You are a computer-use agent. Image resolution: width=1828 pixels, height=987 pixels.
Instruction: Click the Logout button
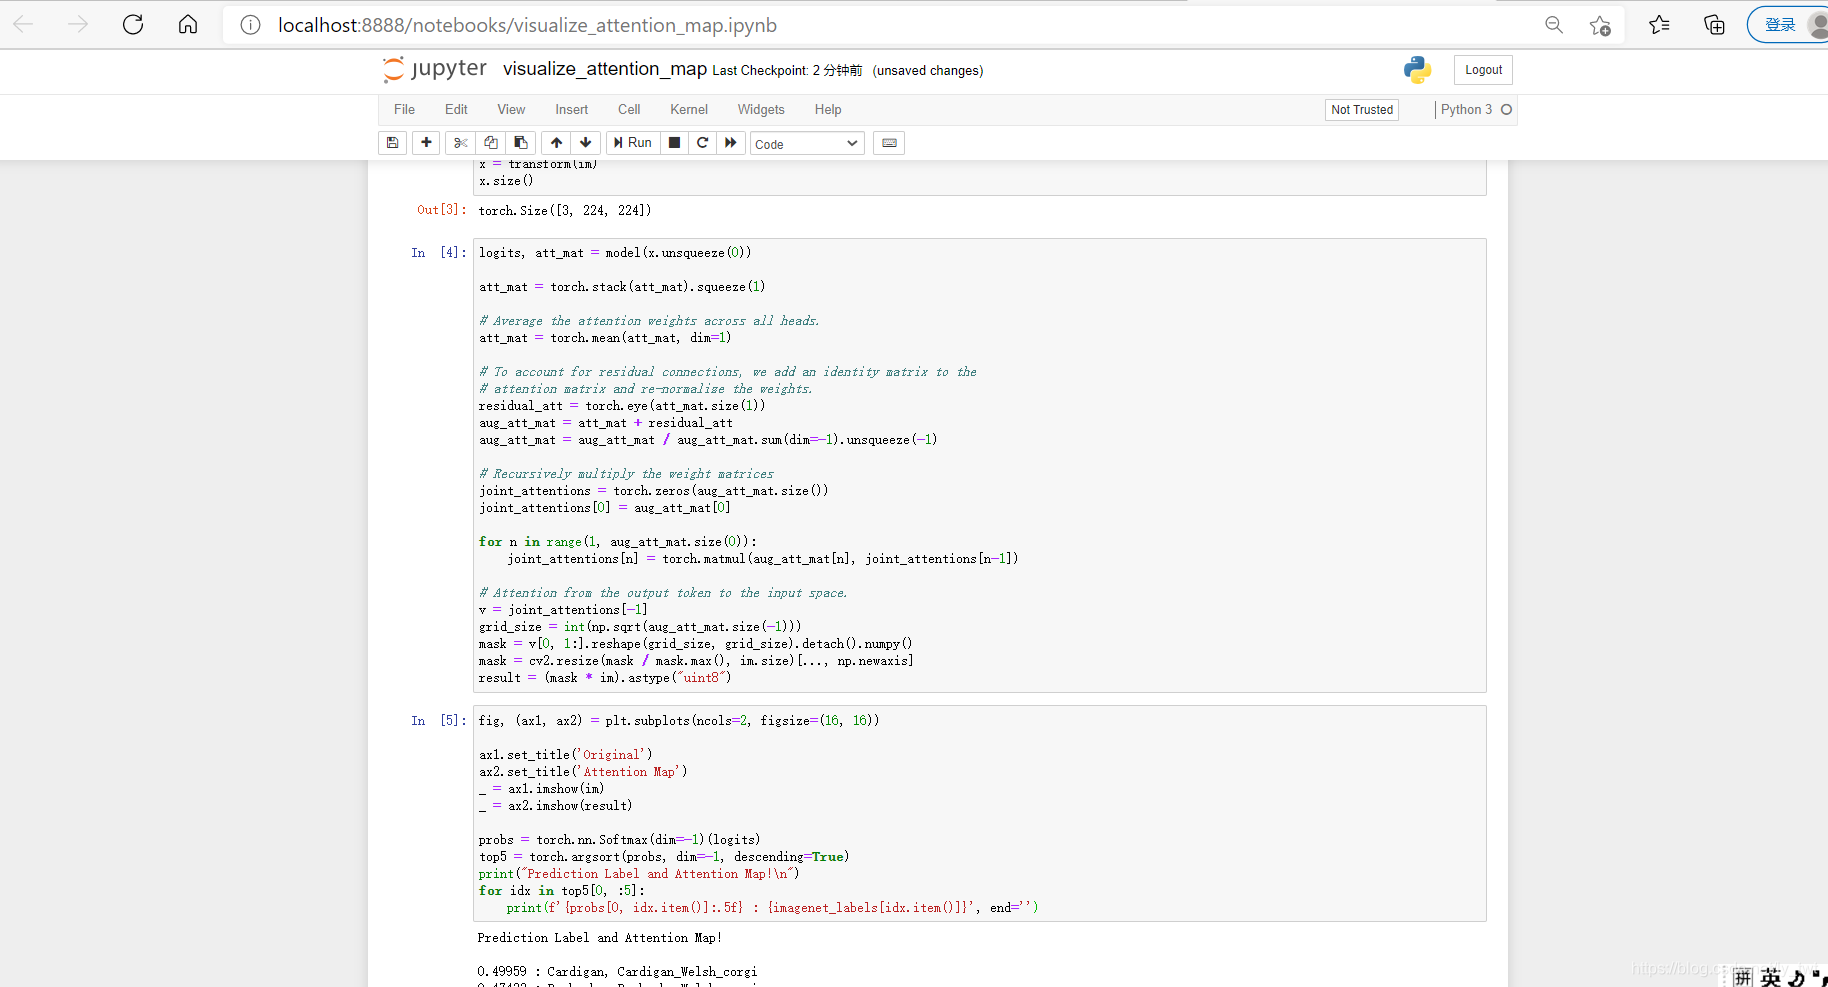(x=1483, y=70)
